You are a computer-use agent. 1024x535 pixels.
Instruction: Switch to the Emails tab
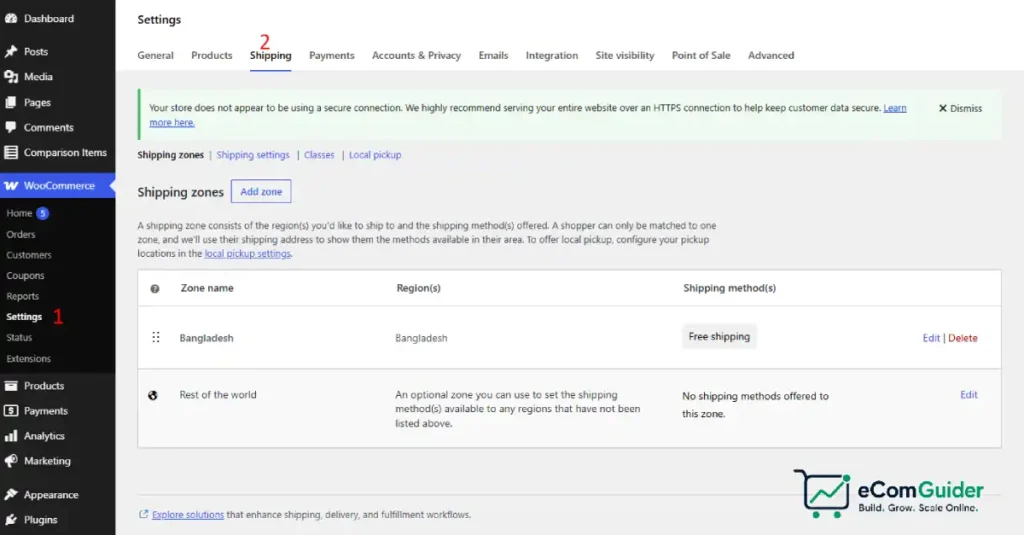tap(493, 56)
